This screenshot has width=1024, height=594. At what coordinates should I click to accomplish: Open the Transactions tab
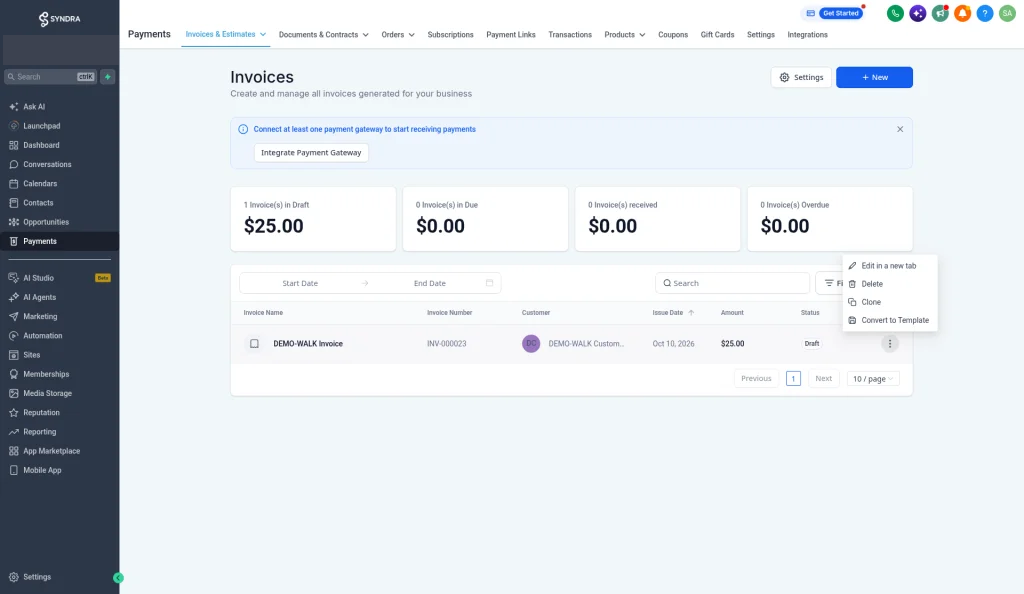[569, 35]
